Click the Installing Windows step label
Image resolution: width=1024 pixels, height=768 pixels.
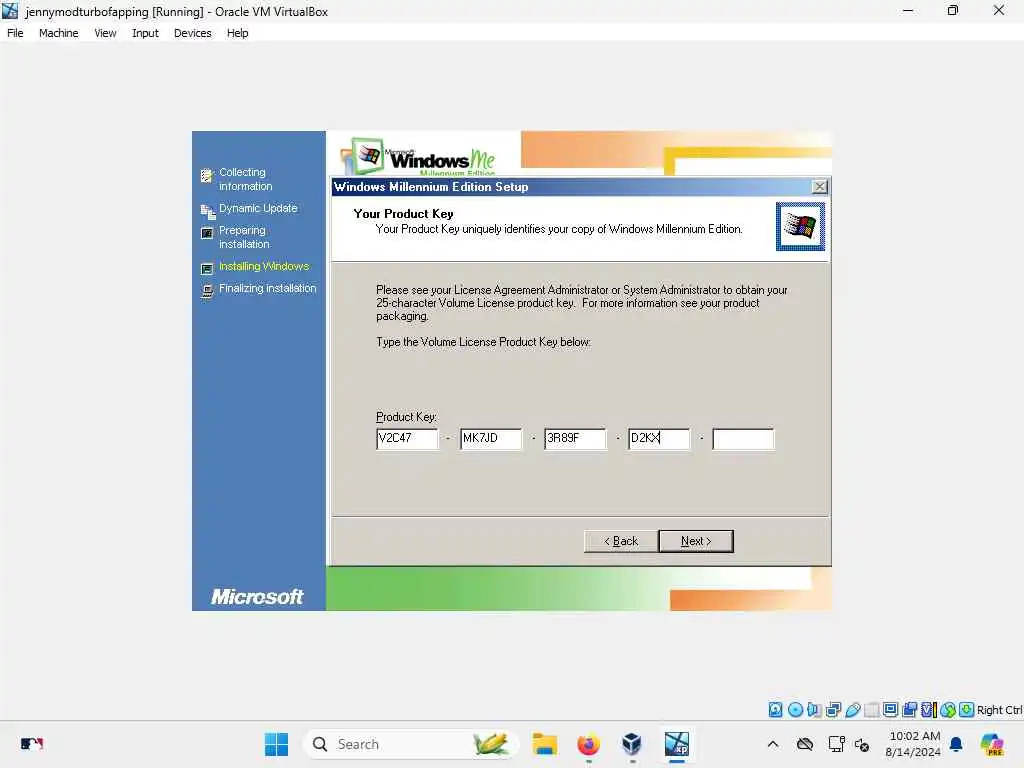(264, 266)
